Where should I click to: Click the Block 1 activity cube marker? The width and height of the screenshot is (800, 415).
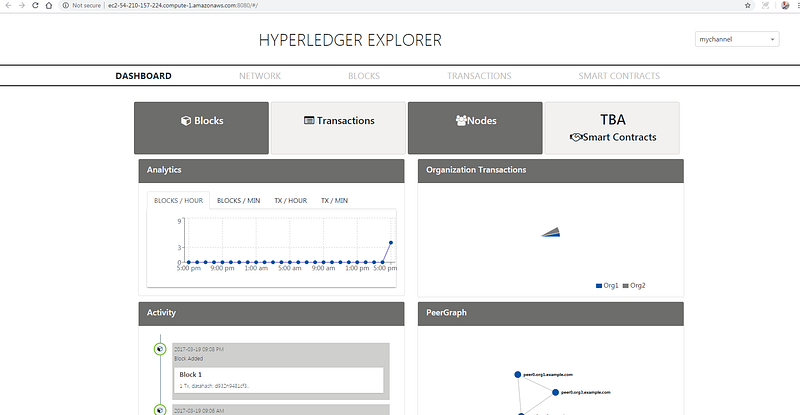point(160,349)
